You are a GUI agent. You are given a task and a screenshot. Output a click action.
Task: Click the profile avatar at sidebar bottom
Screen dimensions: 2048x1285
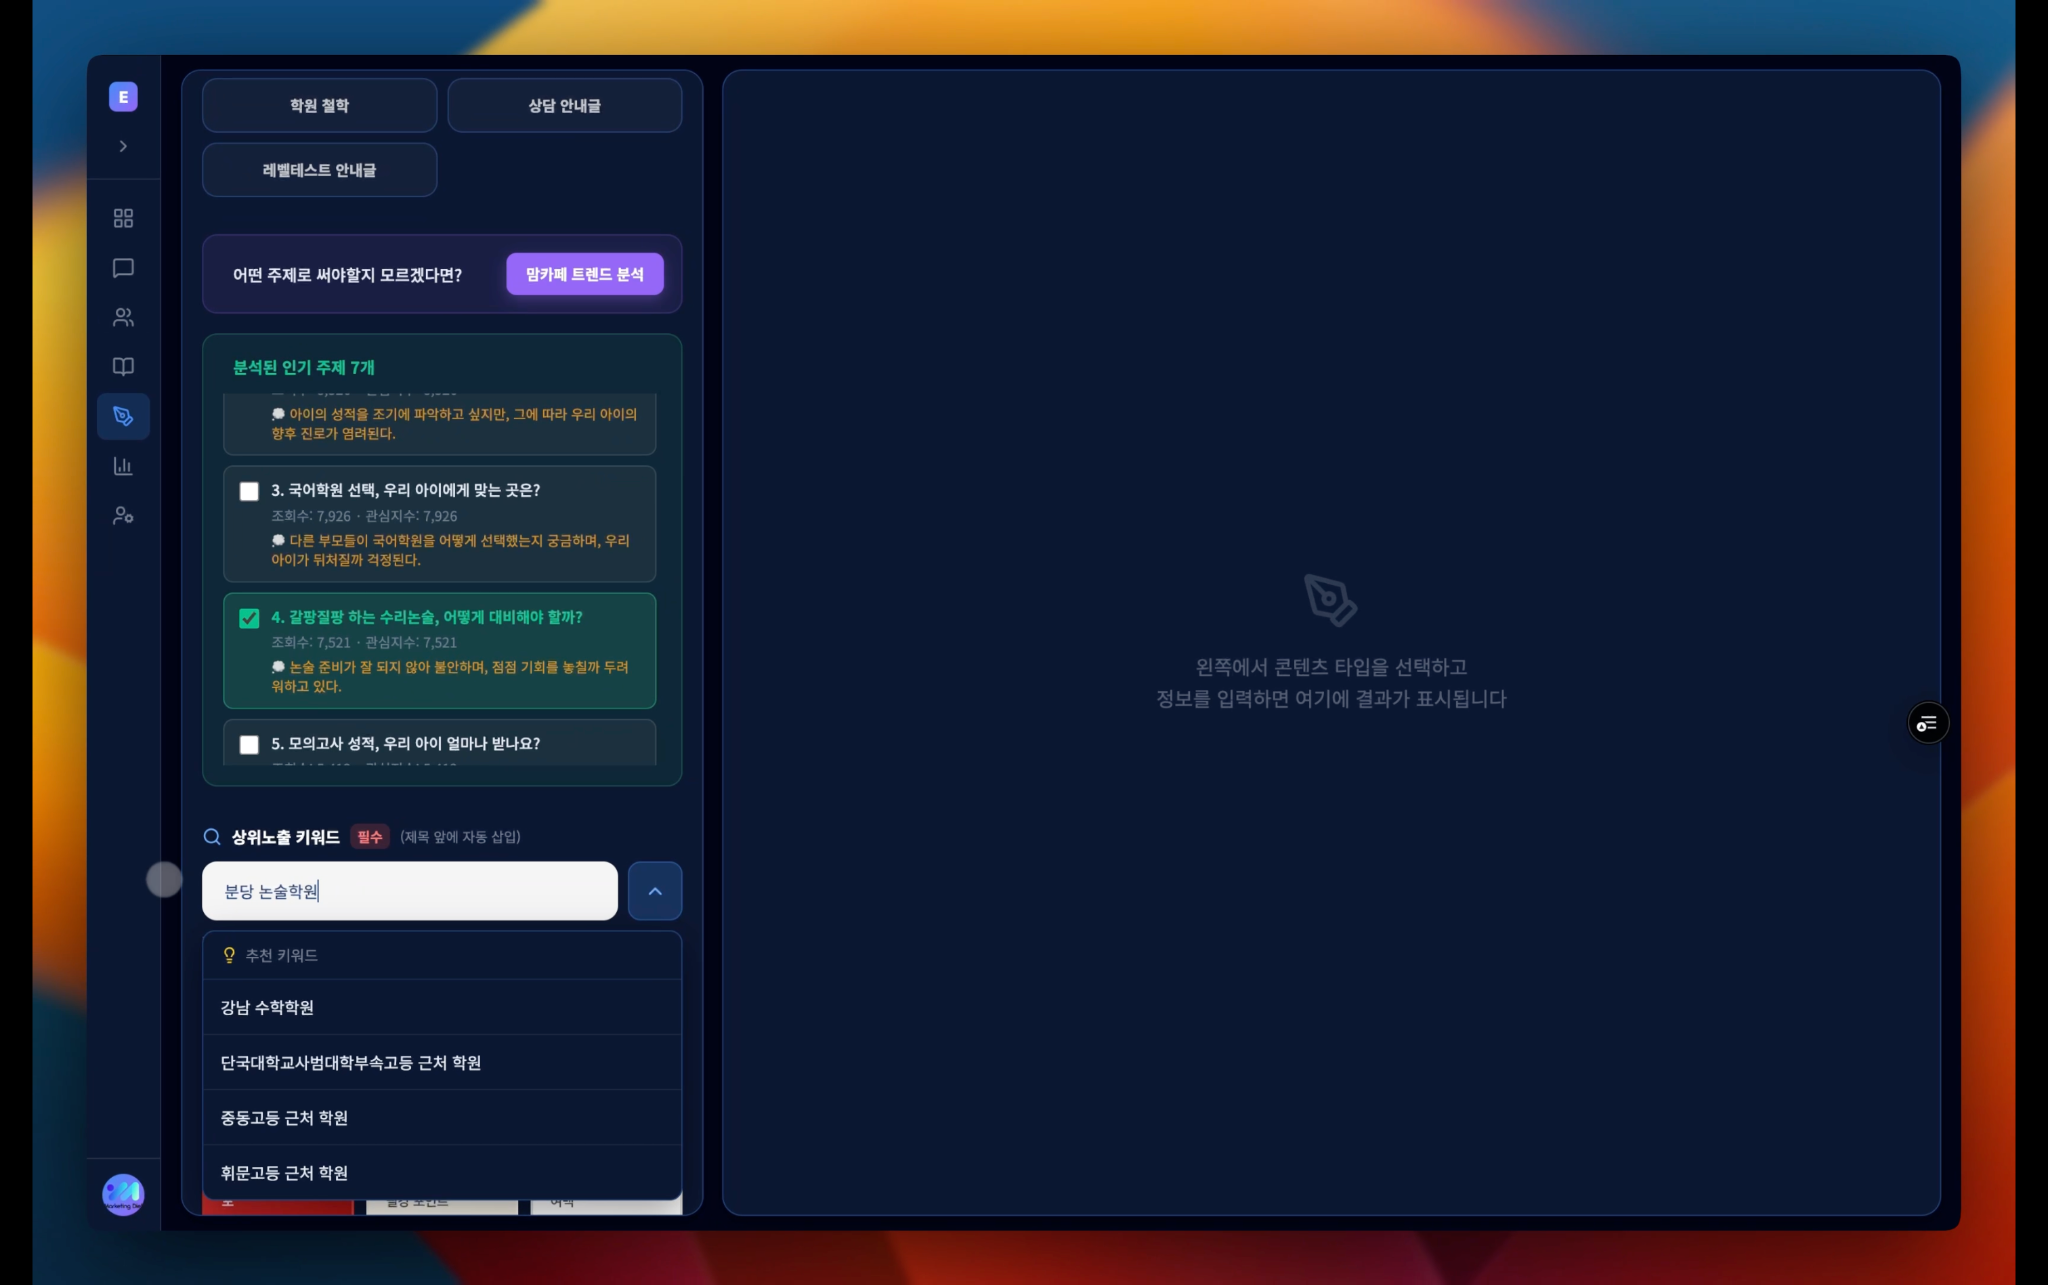point(123,1194)
